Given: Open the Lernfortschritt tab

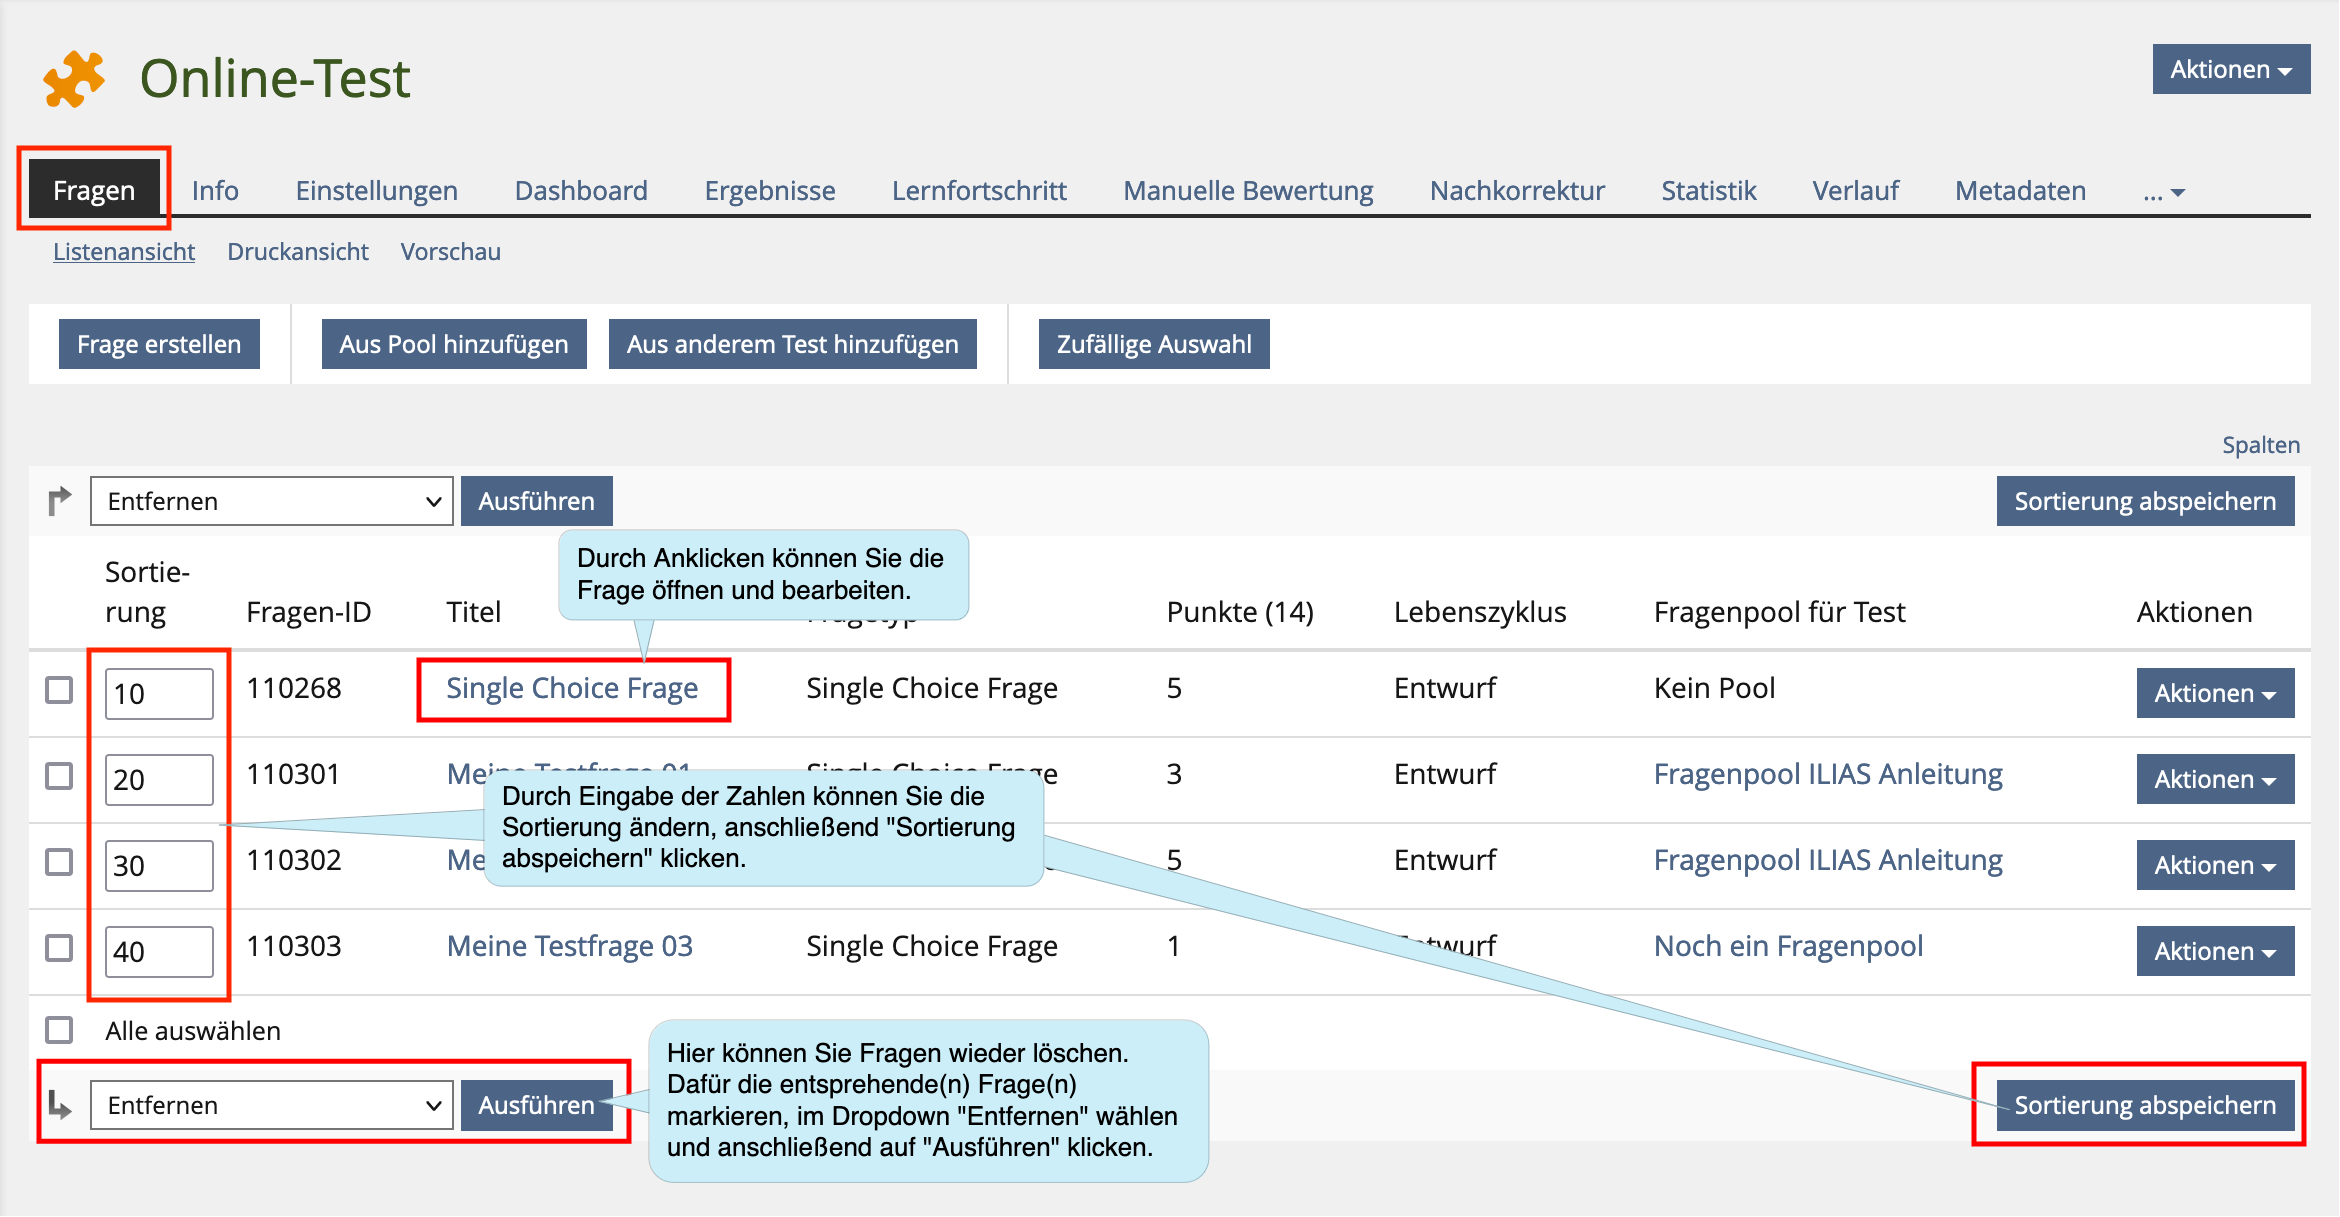Looking at the screenshot, I should click(979, 190).
